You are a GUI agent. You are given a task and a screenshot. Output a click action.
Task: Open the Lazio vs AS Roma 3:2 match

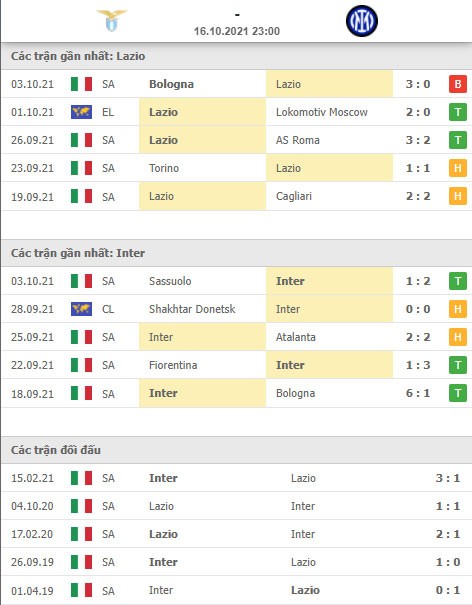pyautogui.click(x=236, y=140)
